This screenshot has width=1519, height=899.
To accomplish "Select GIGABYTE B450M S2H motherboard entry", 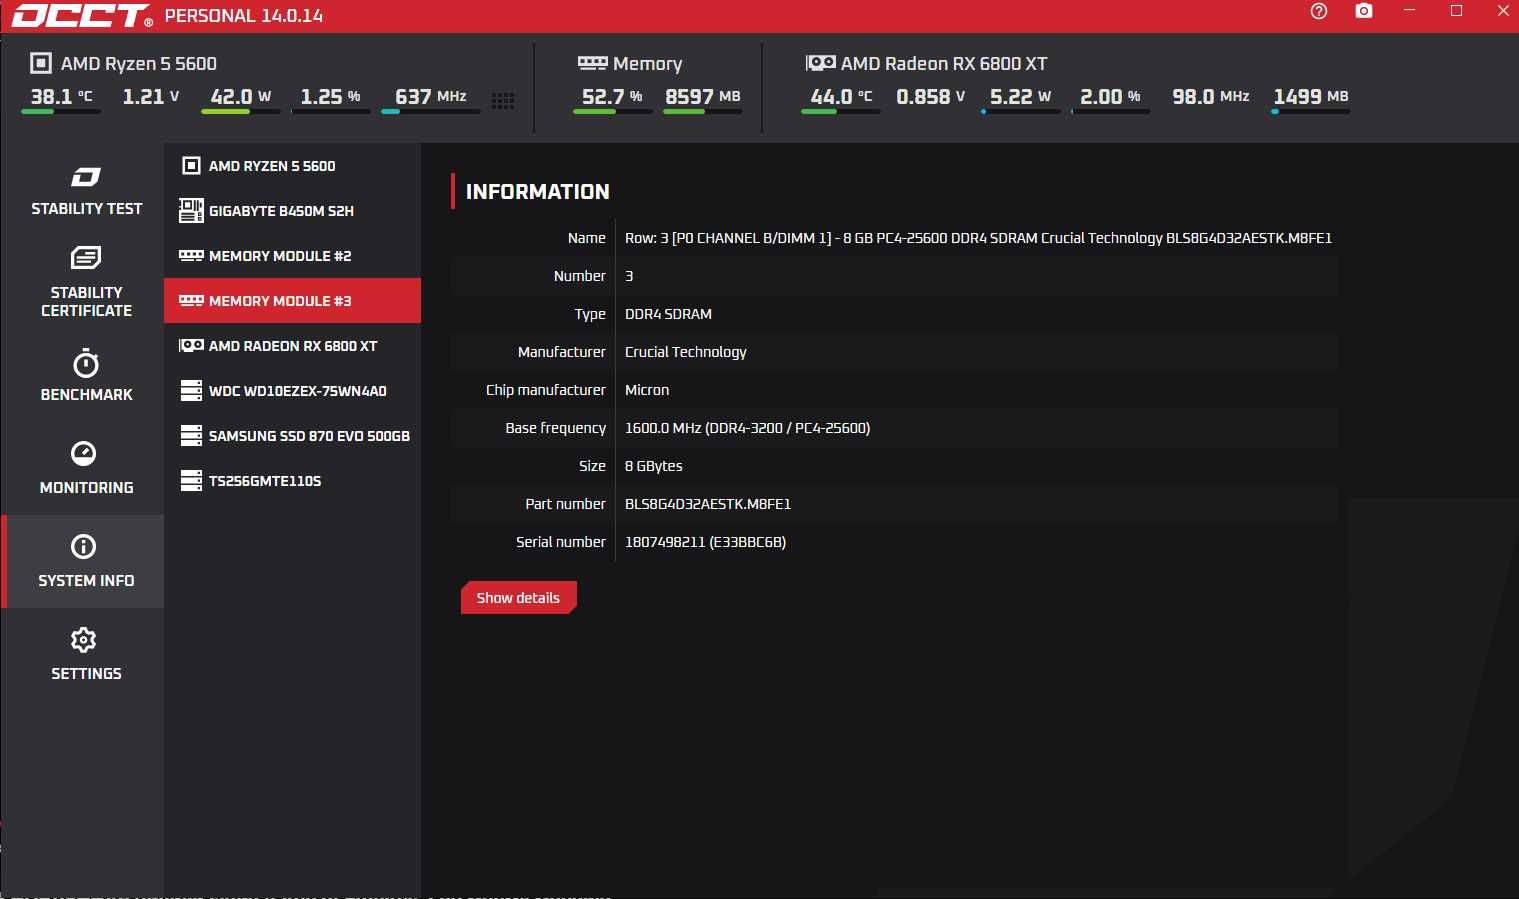I will 292,211.
